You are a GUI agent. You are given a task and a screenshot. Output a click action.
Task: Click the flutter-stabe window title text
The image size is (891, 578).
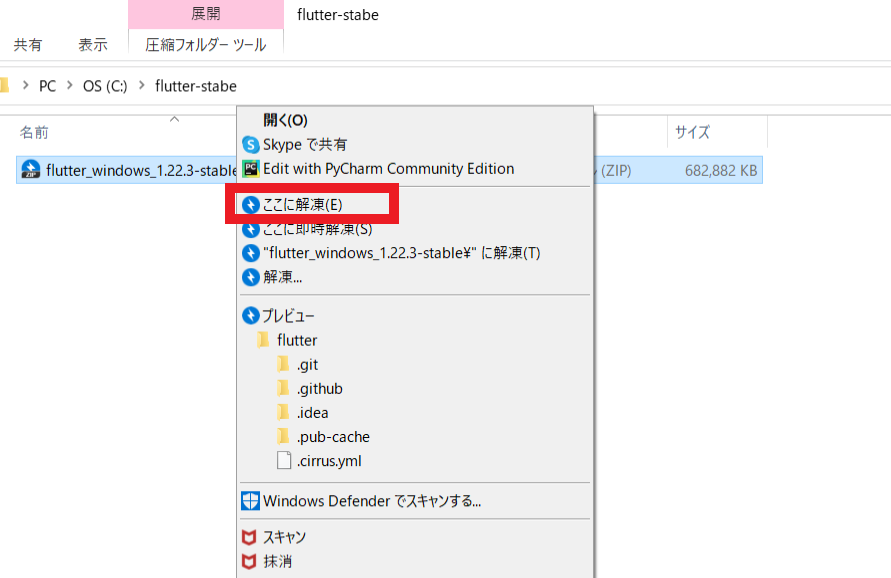click(x=338, y=15)
